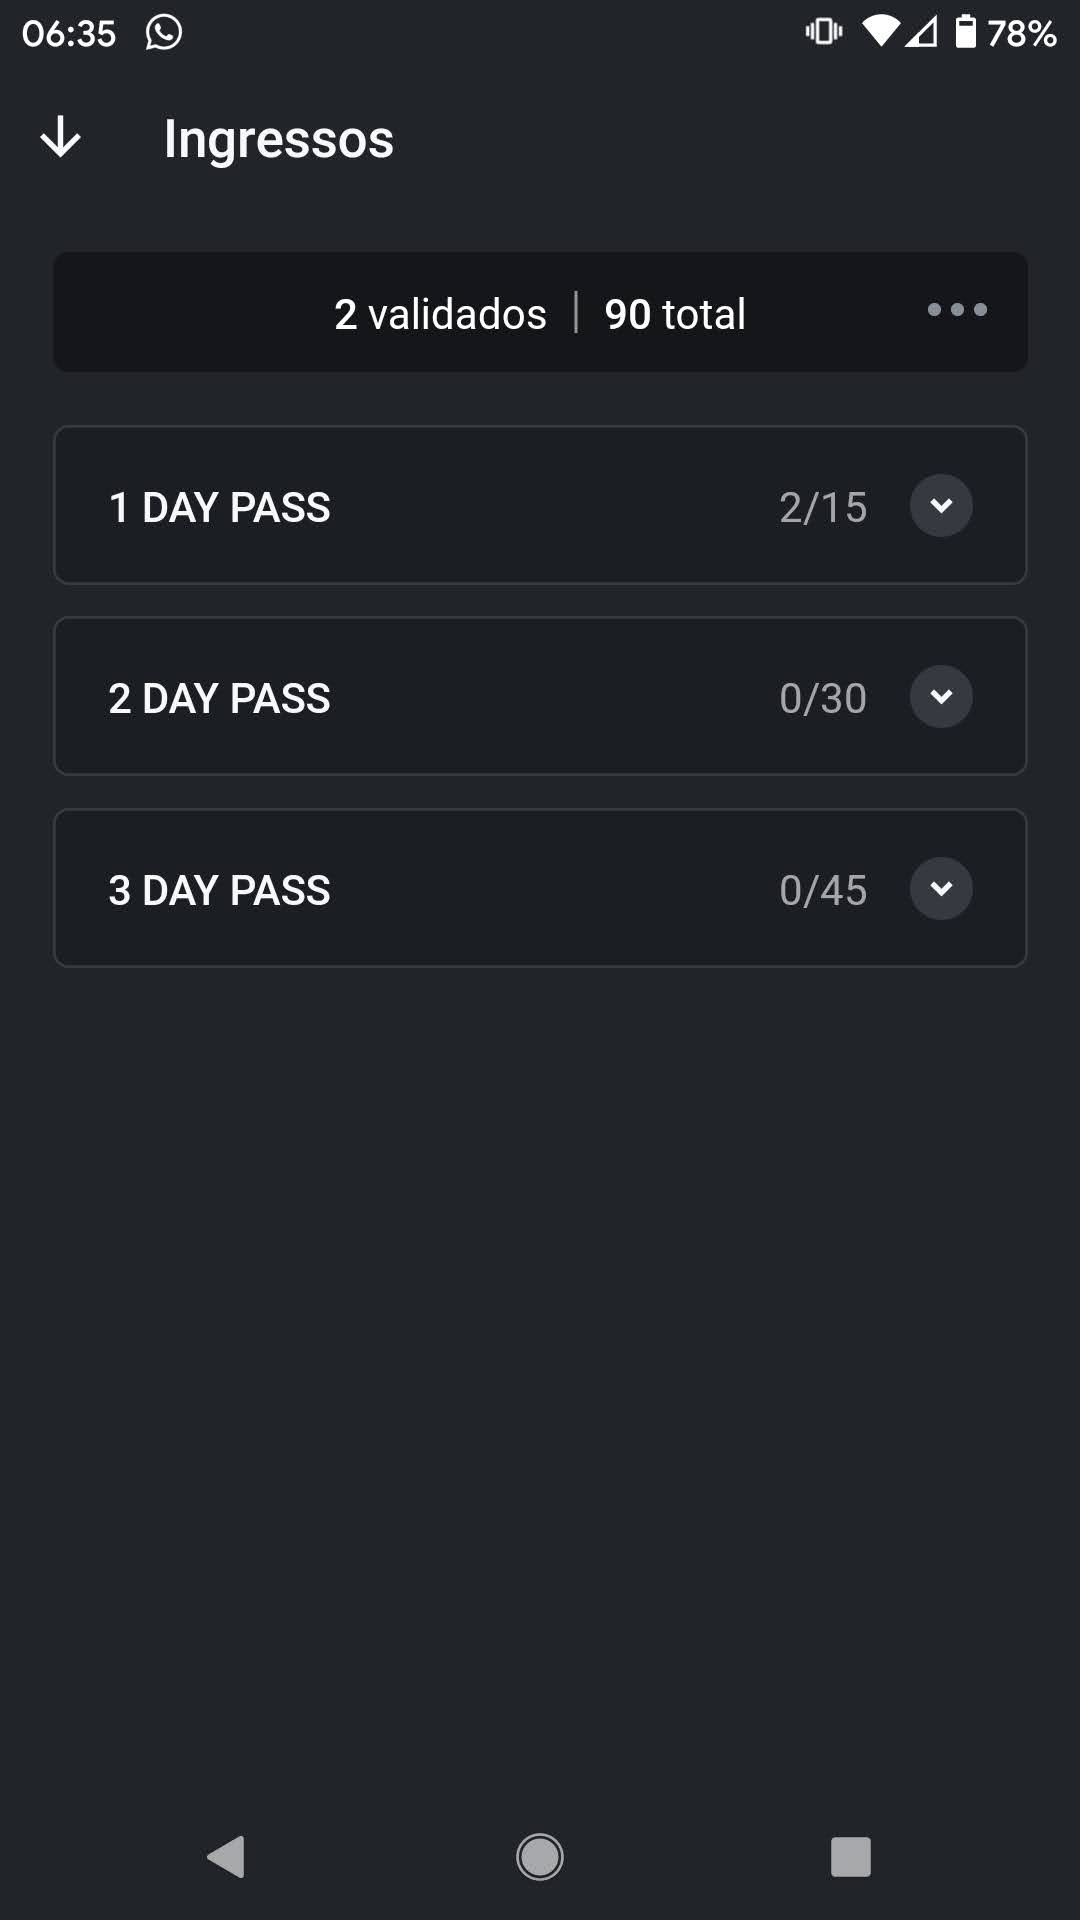The width and height of the screenshot is (1080, 1920).
Task: Tap the Android home navigation button
Action: point(540,1857)
